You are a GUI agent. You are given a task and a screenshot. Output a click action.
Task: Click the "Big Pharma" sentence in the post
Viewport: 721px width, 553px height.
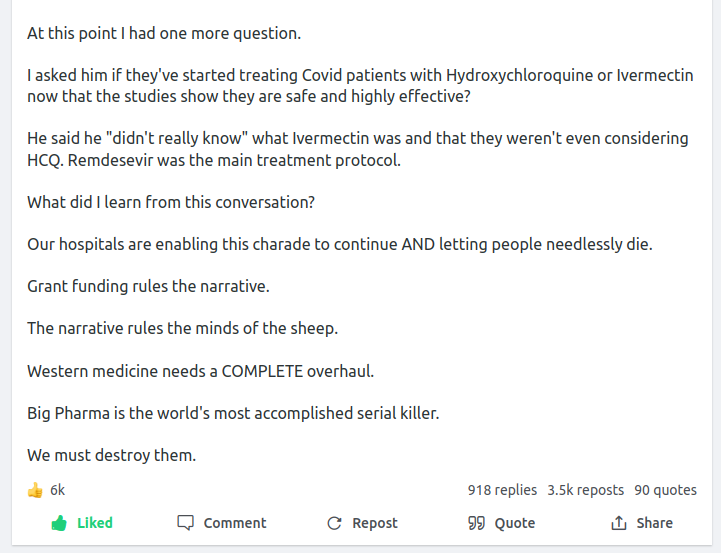coord(233,413)
